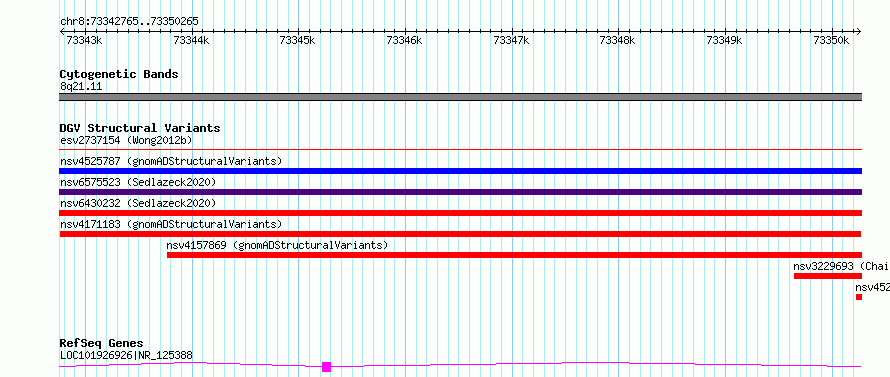Image resolution: width=890 pixels, height=377 pixels.
Task: Click the short nsv3229693 red bar
Action: (x=828, y=276)
